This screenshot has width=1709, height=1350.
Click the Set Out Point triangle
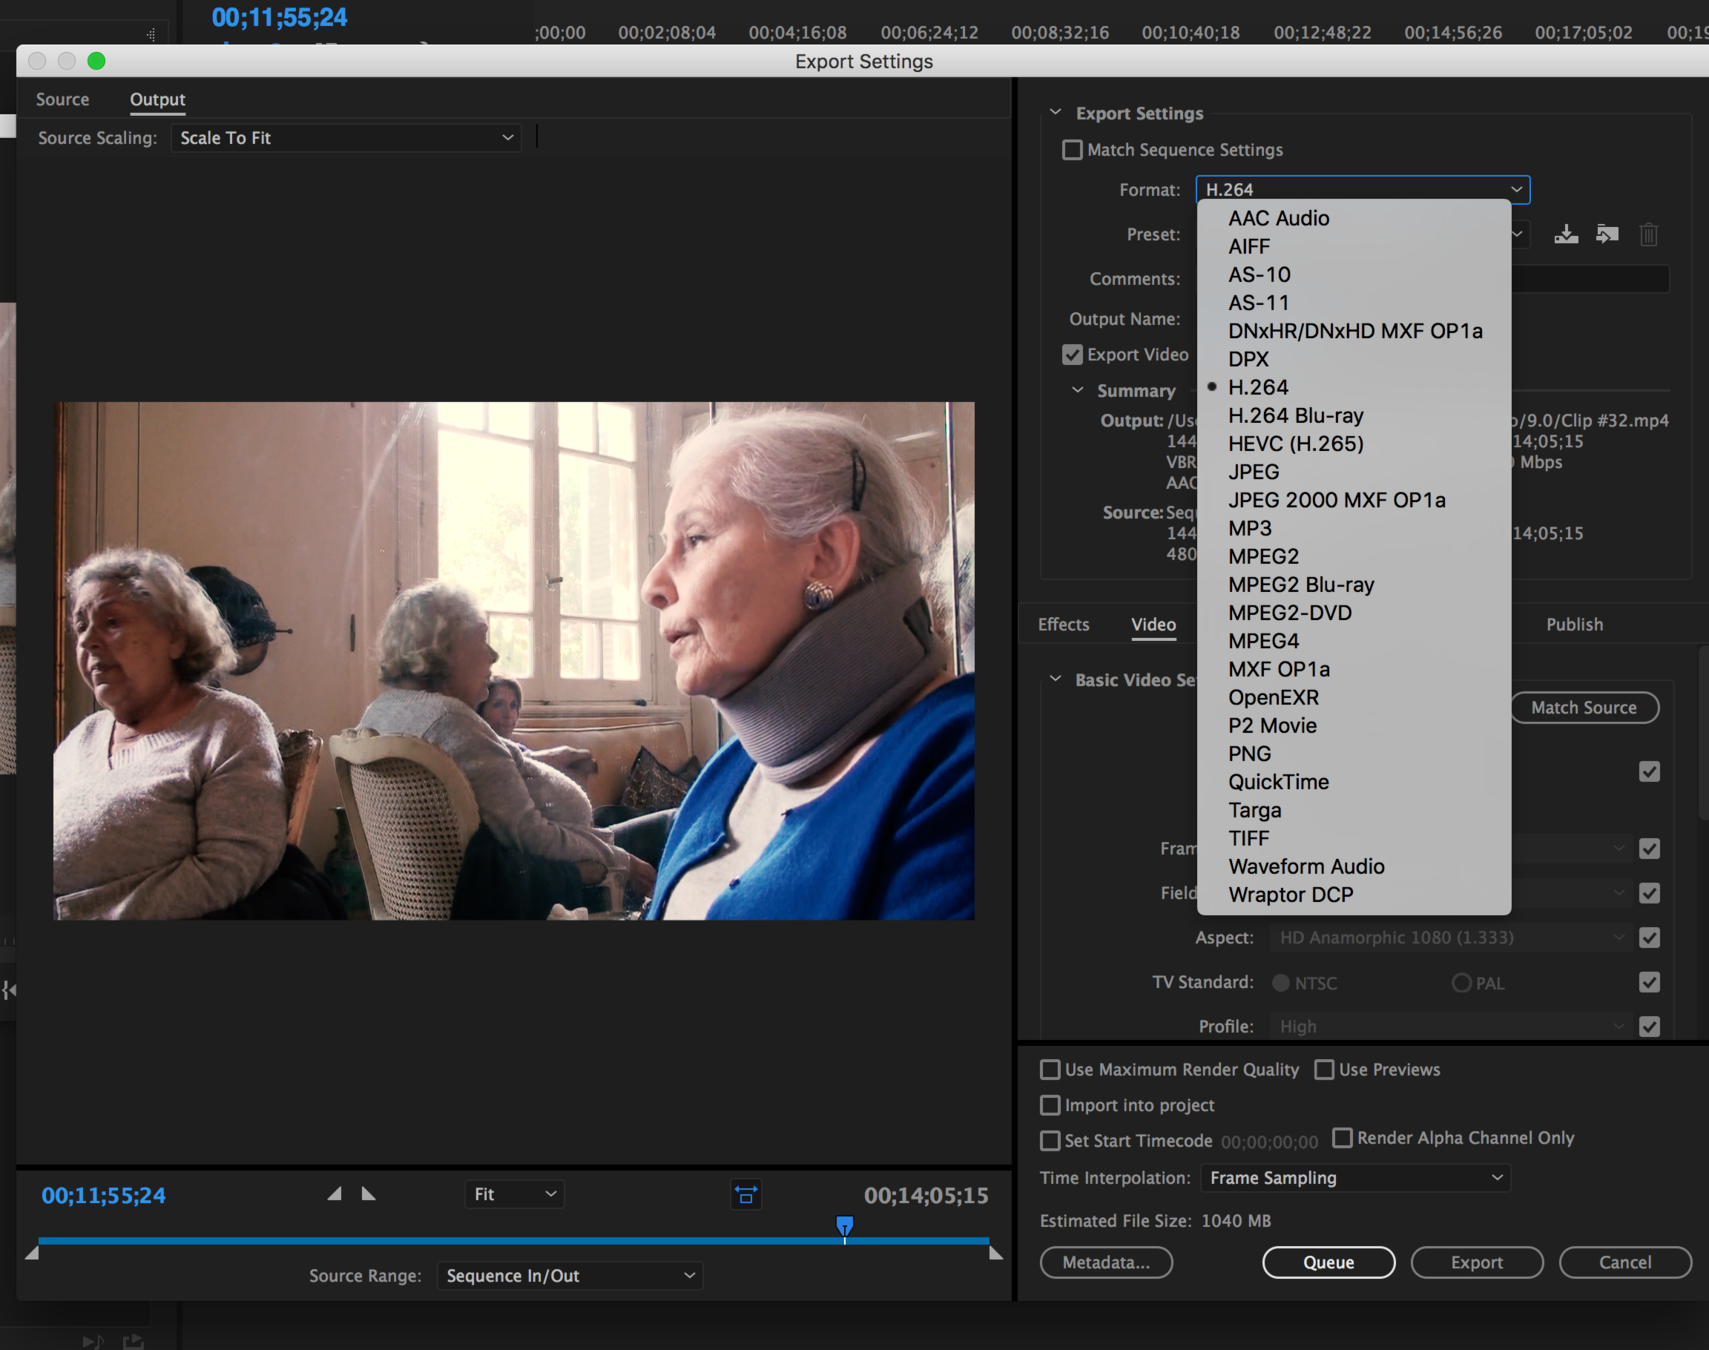pos(368,1194)
